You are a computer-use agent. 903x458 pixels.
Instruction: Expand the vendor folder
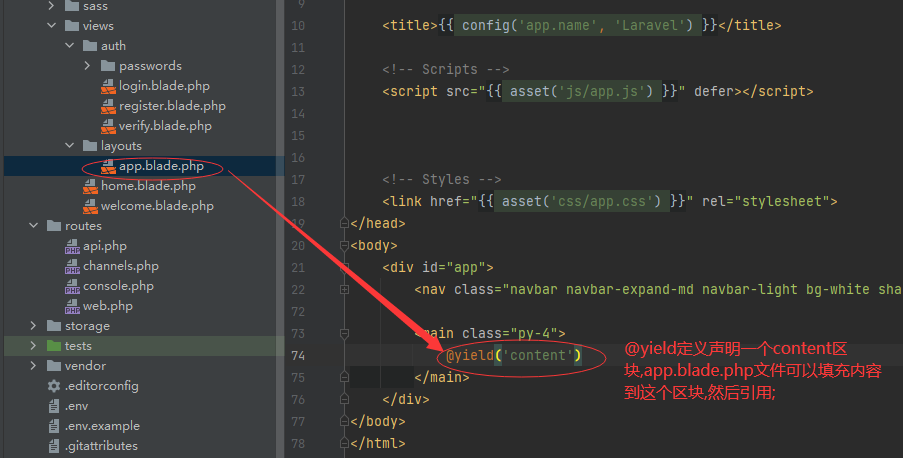point(33,366)
